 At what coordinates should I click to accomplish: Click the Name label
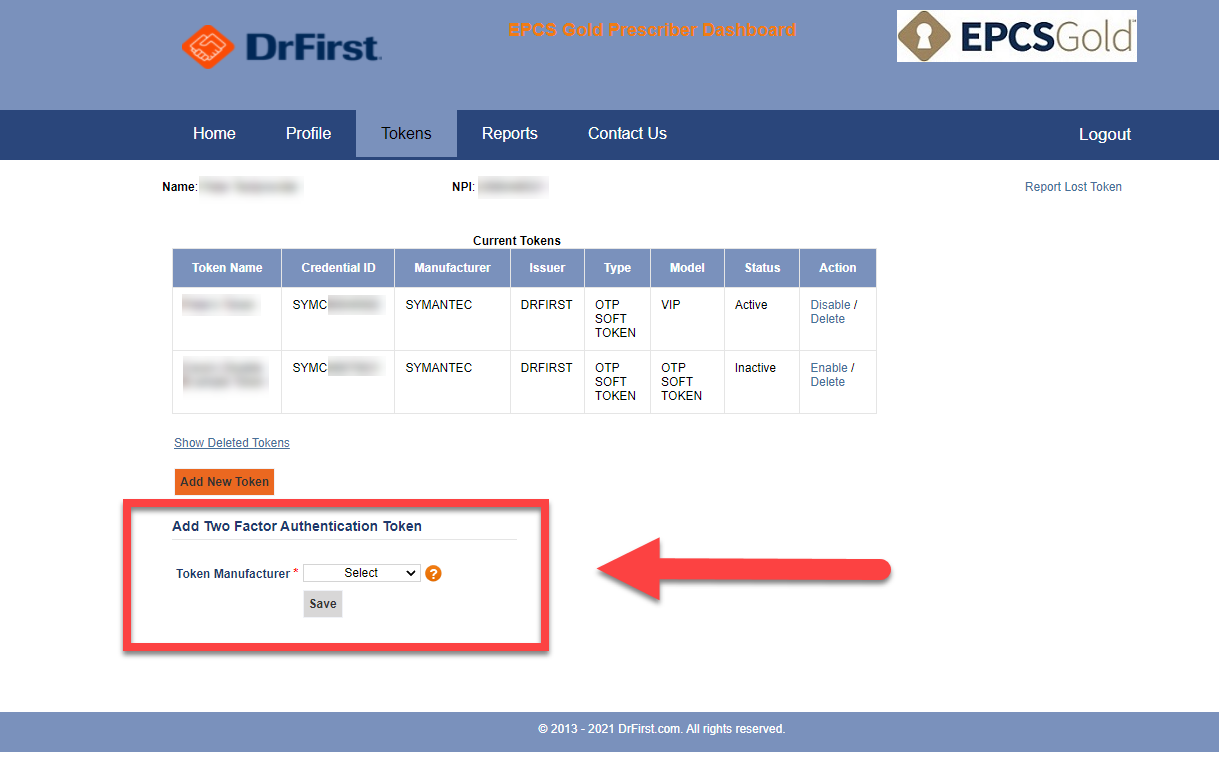click(180, 187)
